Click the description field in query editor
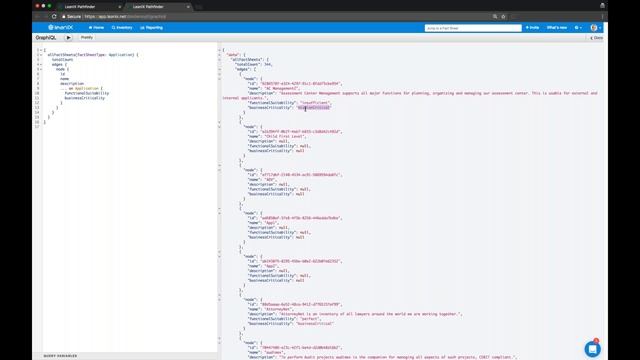The height and width of the screenshot is (360, 640). (x=72, y=84)
